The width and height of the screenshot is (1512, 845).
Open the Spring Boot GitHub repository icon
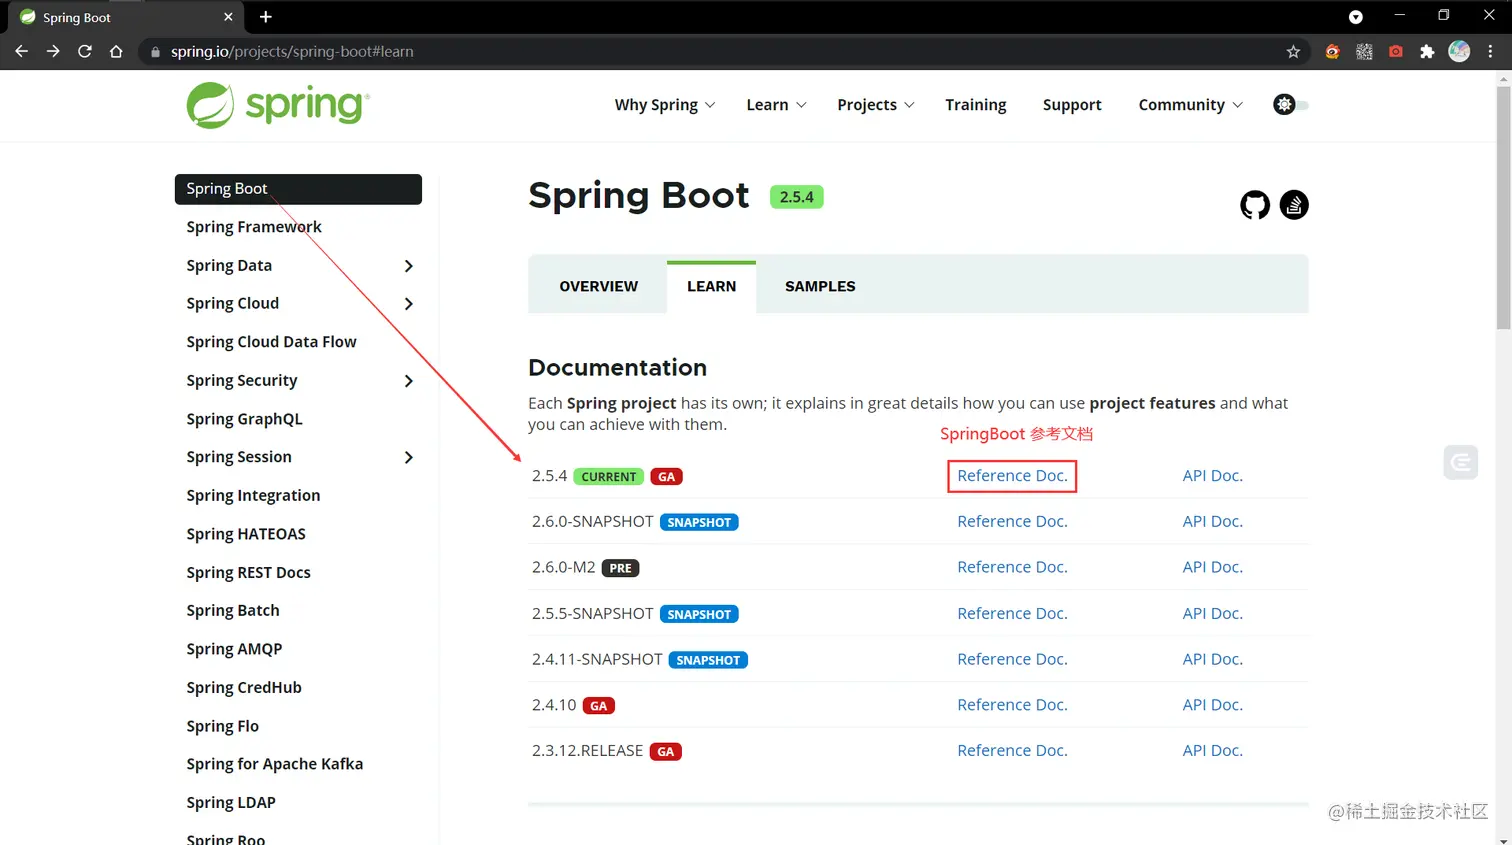point(1255,205)
